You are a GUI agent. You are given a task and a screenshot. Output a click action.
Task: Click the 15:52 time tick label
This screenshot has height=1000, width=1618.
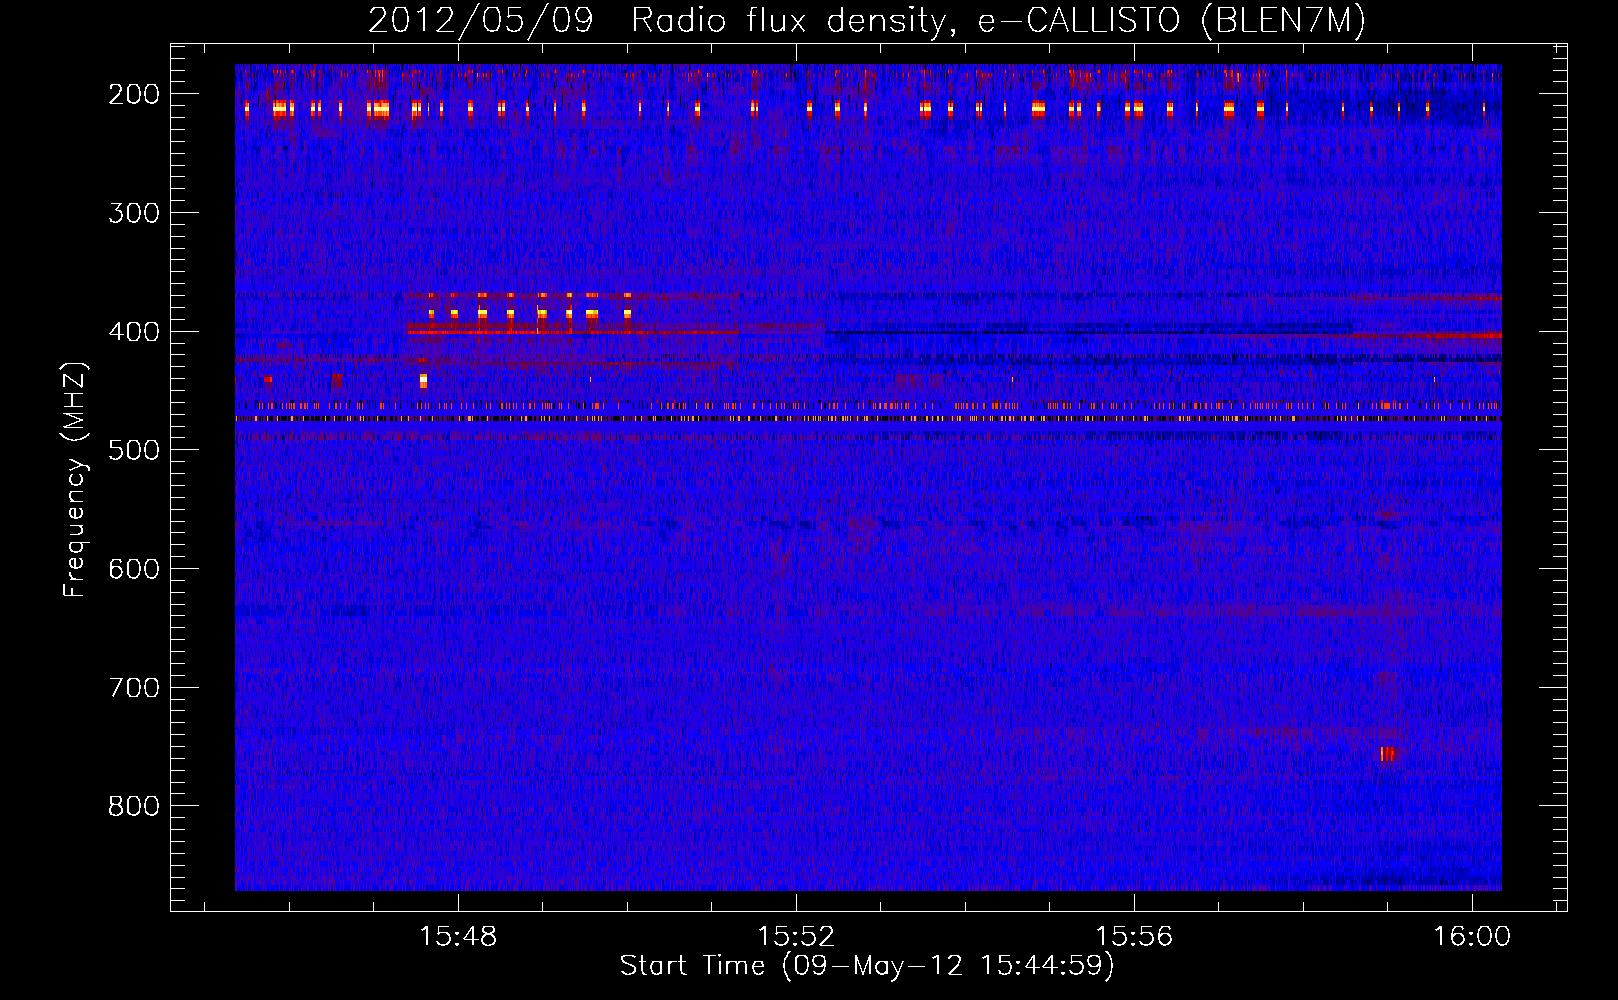(x=796, y=937)
